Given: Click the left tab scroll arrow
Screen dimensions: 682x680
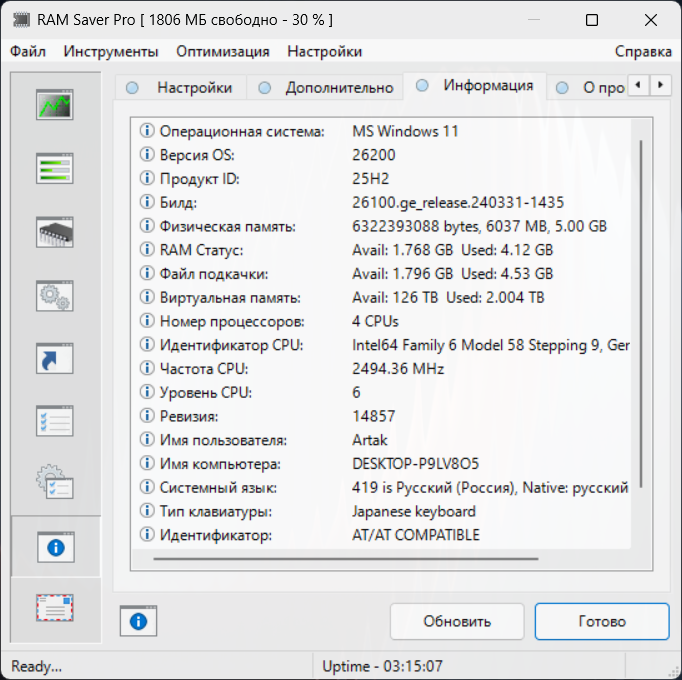Looking at the screenshot, I should coord(638,85).
